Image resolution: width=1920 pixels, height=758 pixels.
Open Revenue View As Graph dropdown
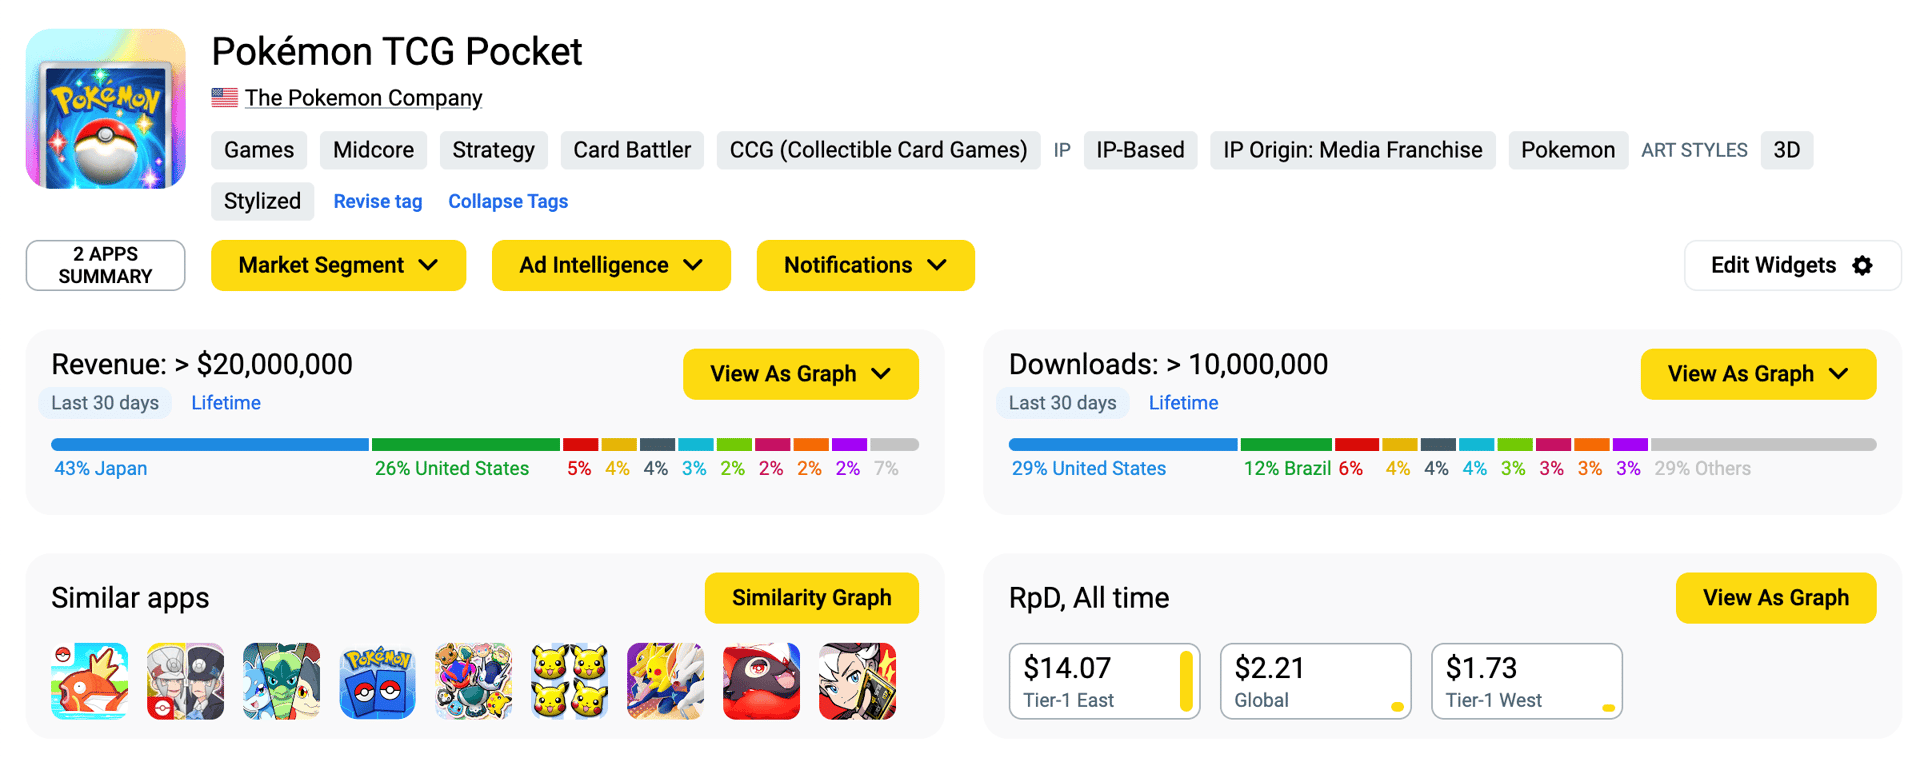point(800,374)
